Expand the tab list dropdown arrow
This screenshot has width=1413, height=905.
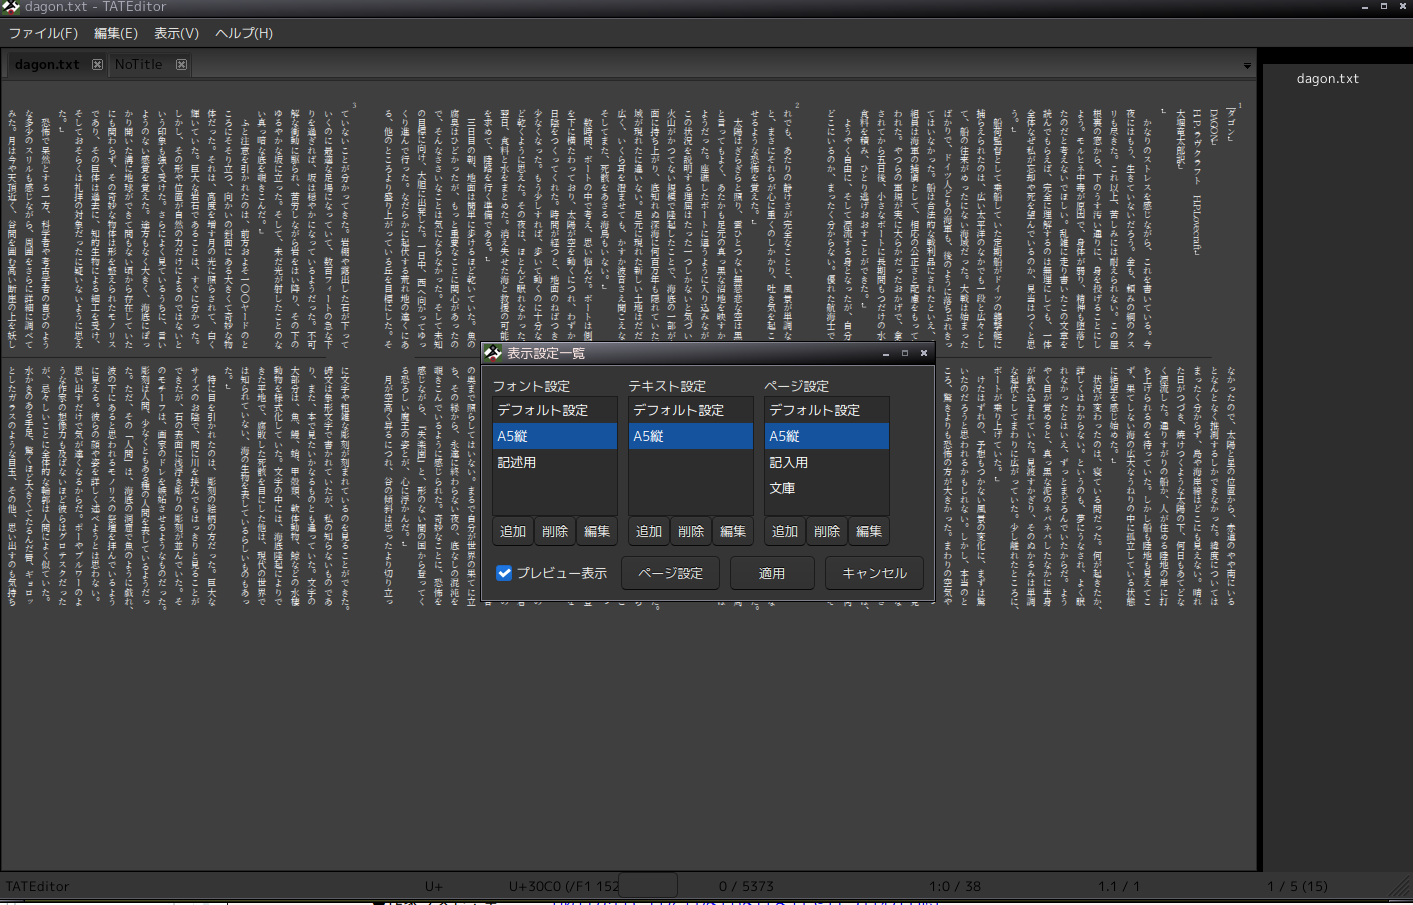pyautogui.click(x=1247, y=66)
